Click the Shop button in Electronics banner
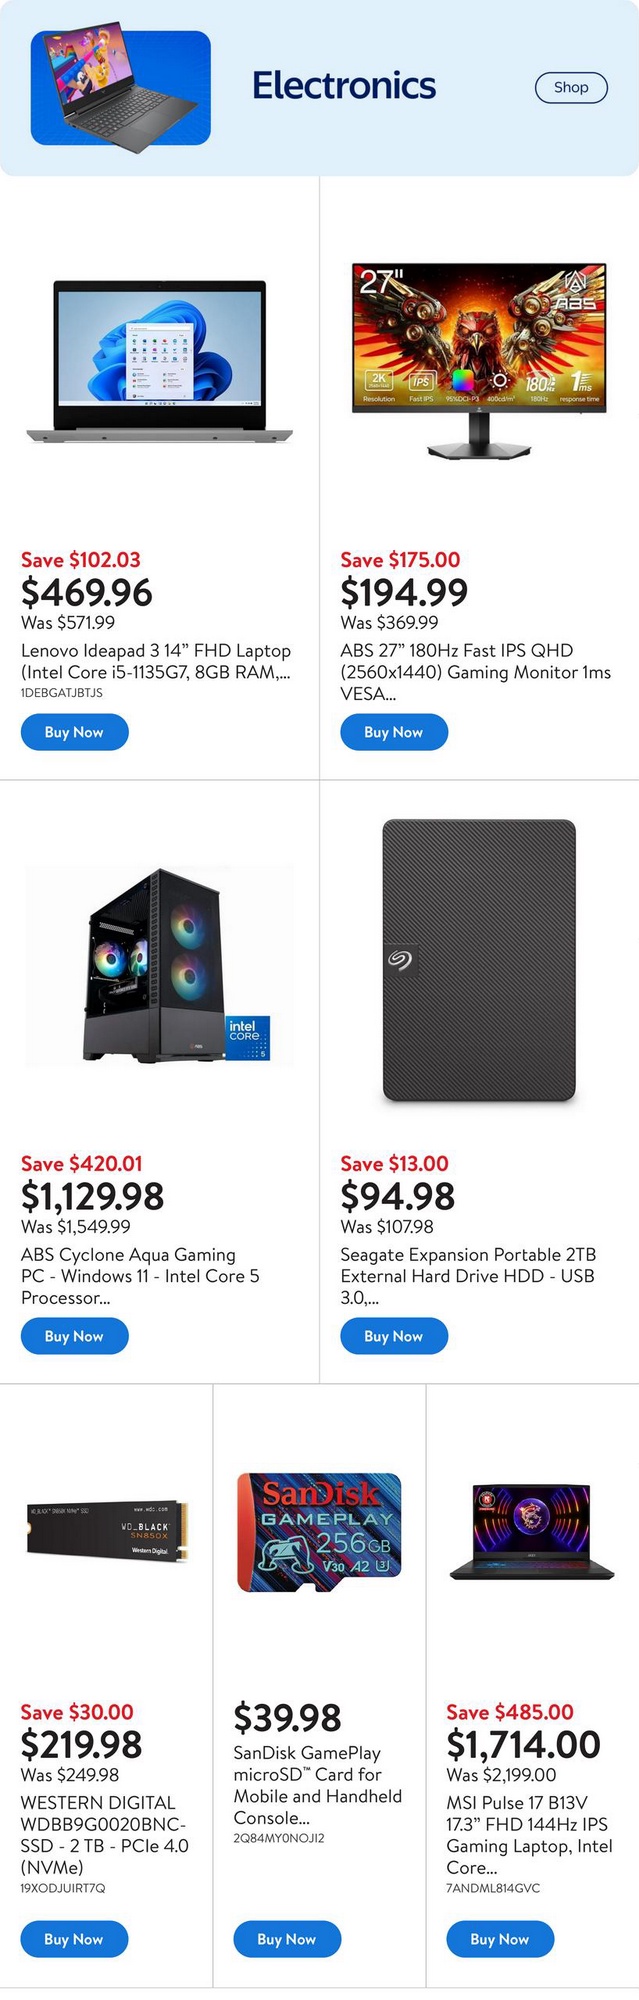The image size is (639, 2000). coord(571,87)
